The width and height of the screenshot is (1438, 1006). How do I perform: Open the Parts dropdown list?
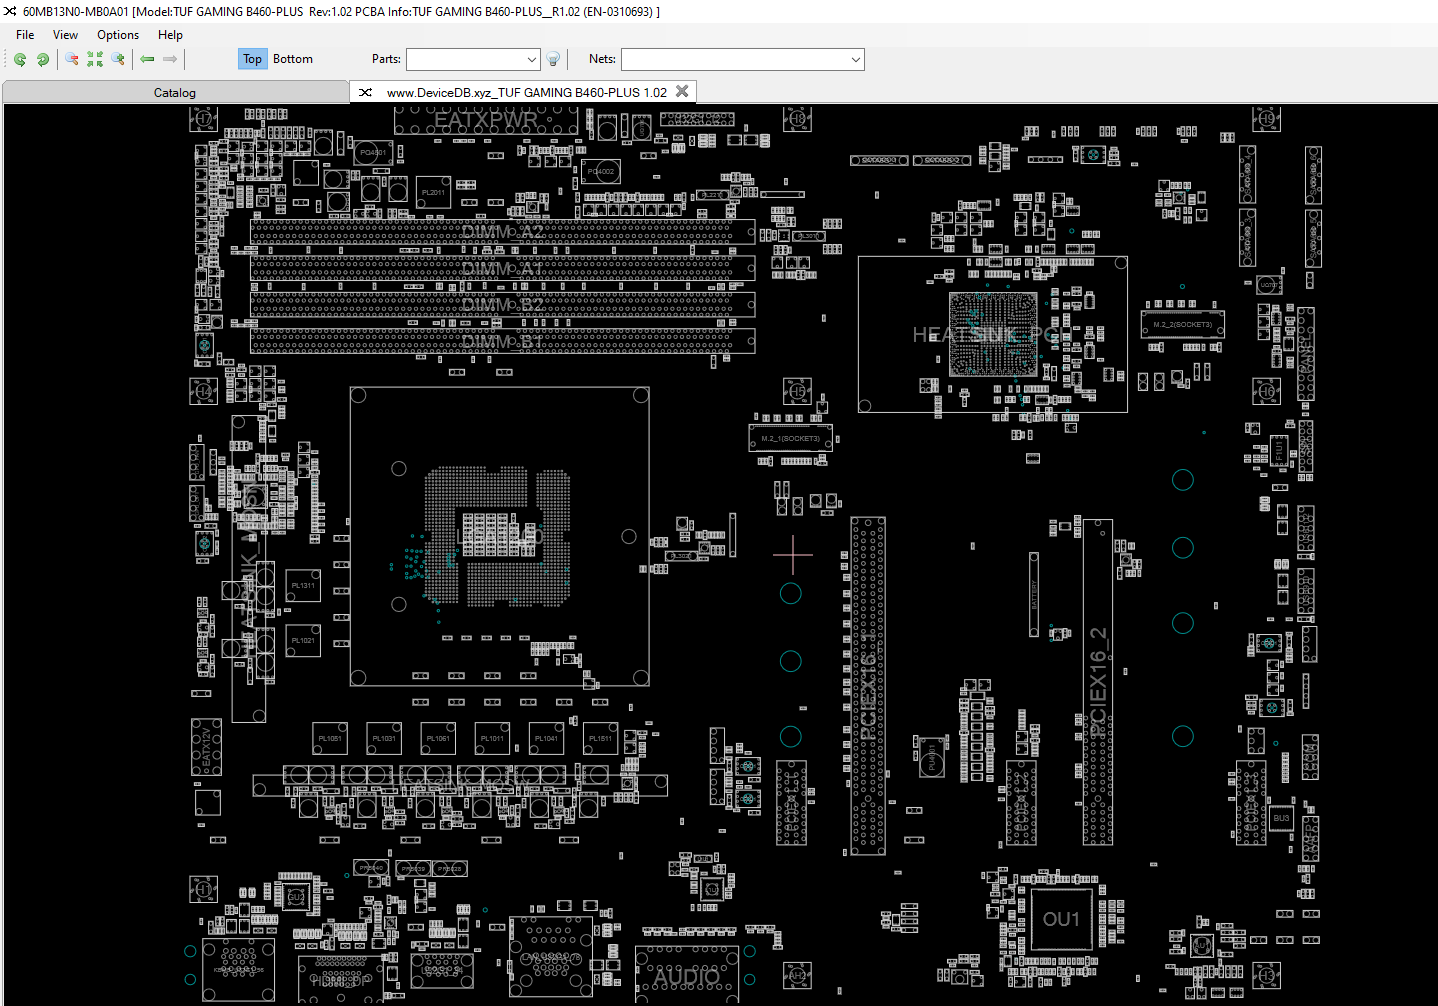[x=531, y=60]
